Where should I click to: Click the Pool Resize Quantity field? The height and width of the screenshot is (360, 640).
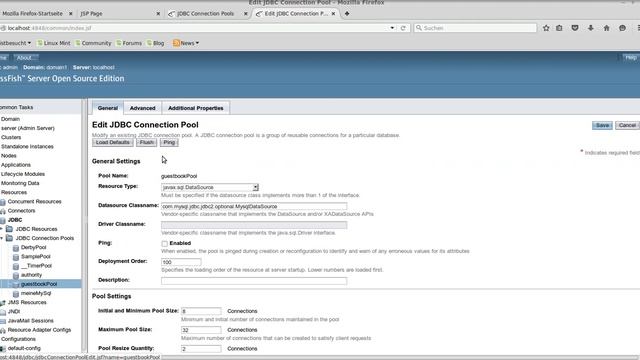tap(201, 349)
